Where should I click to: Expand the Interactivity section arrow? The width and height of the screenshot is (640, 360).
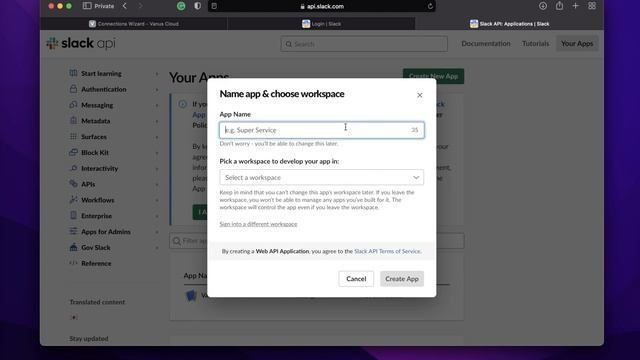tap(157, 169)
